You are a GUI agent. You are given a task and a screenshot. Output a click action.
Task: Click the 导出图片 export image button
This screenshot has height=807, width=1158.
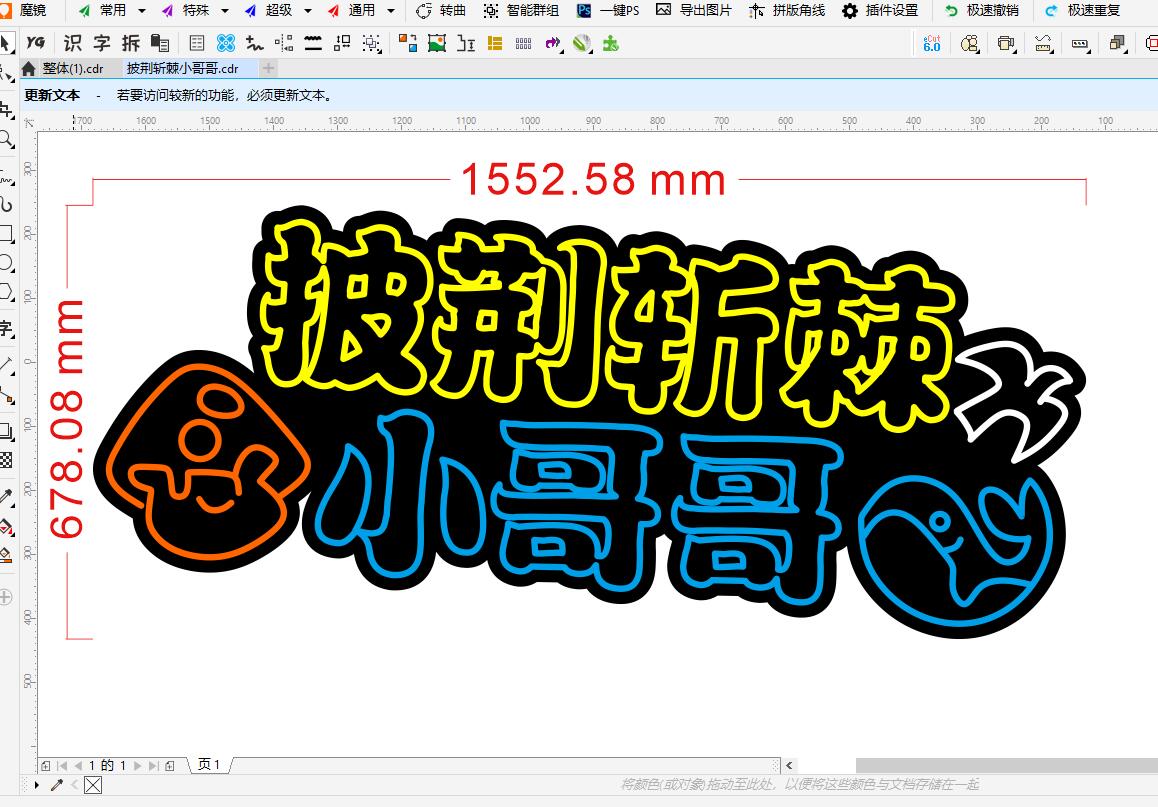click(693, 10)
